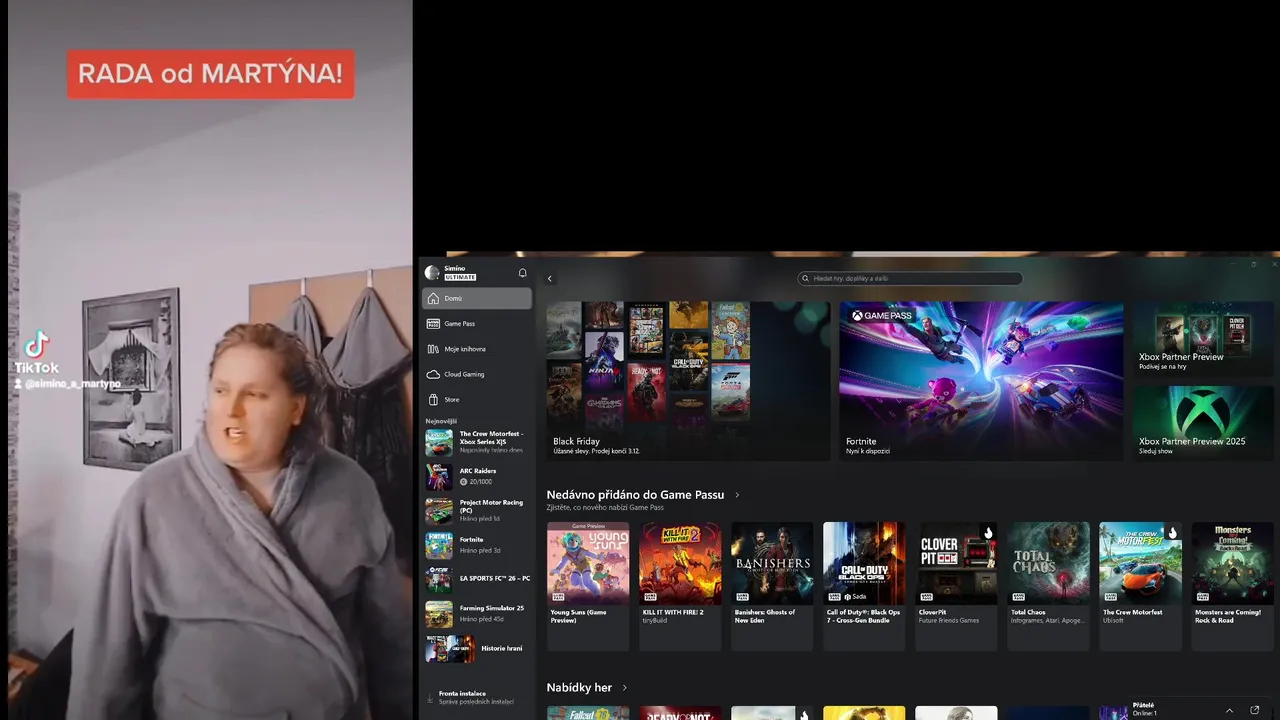Open Farming Simulator 25 in the sidebar
This screenshot has height=720, width=1280.
pyautogui.click(x=477, y=613)
